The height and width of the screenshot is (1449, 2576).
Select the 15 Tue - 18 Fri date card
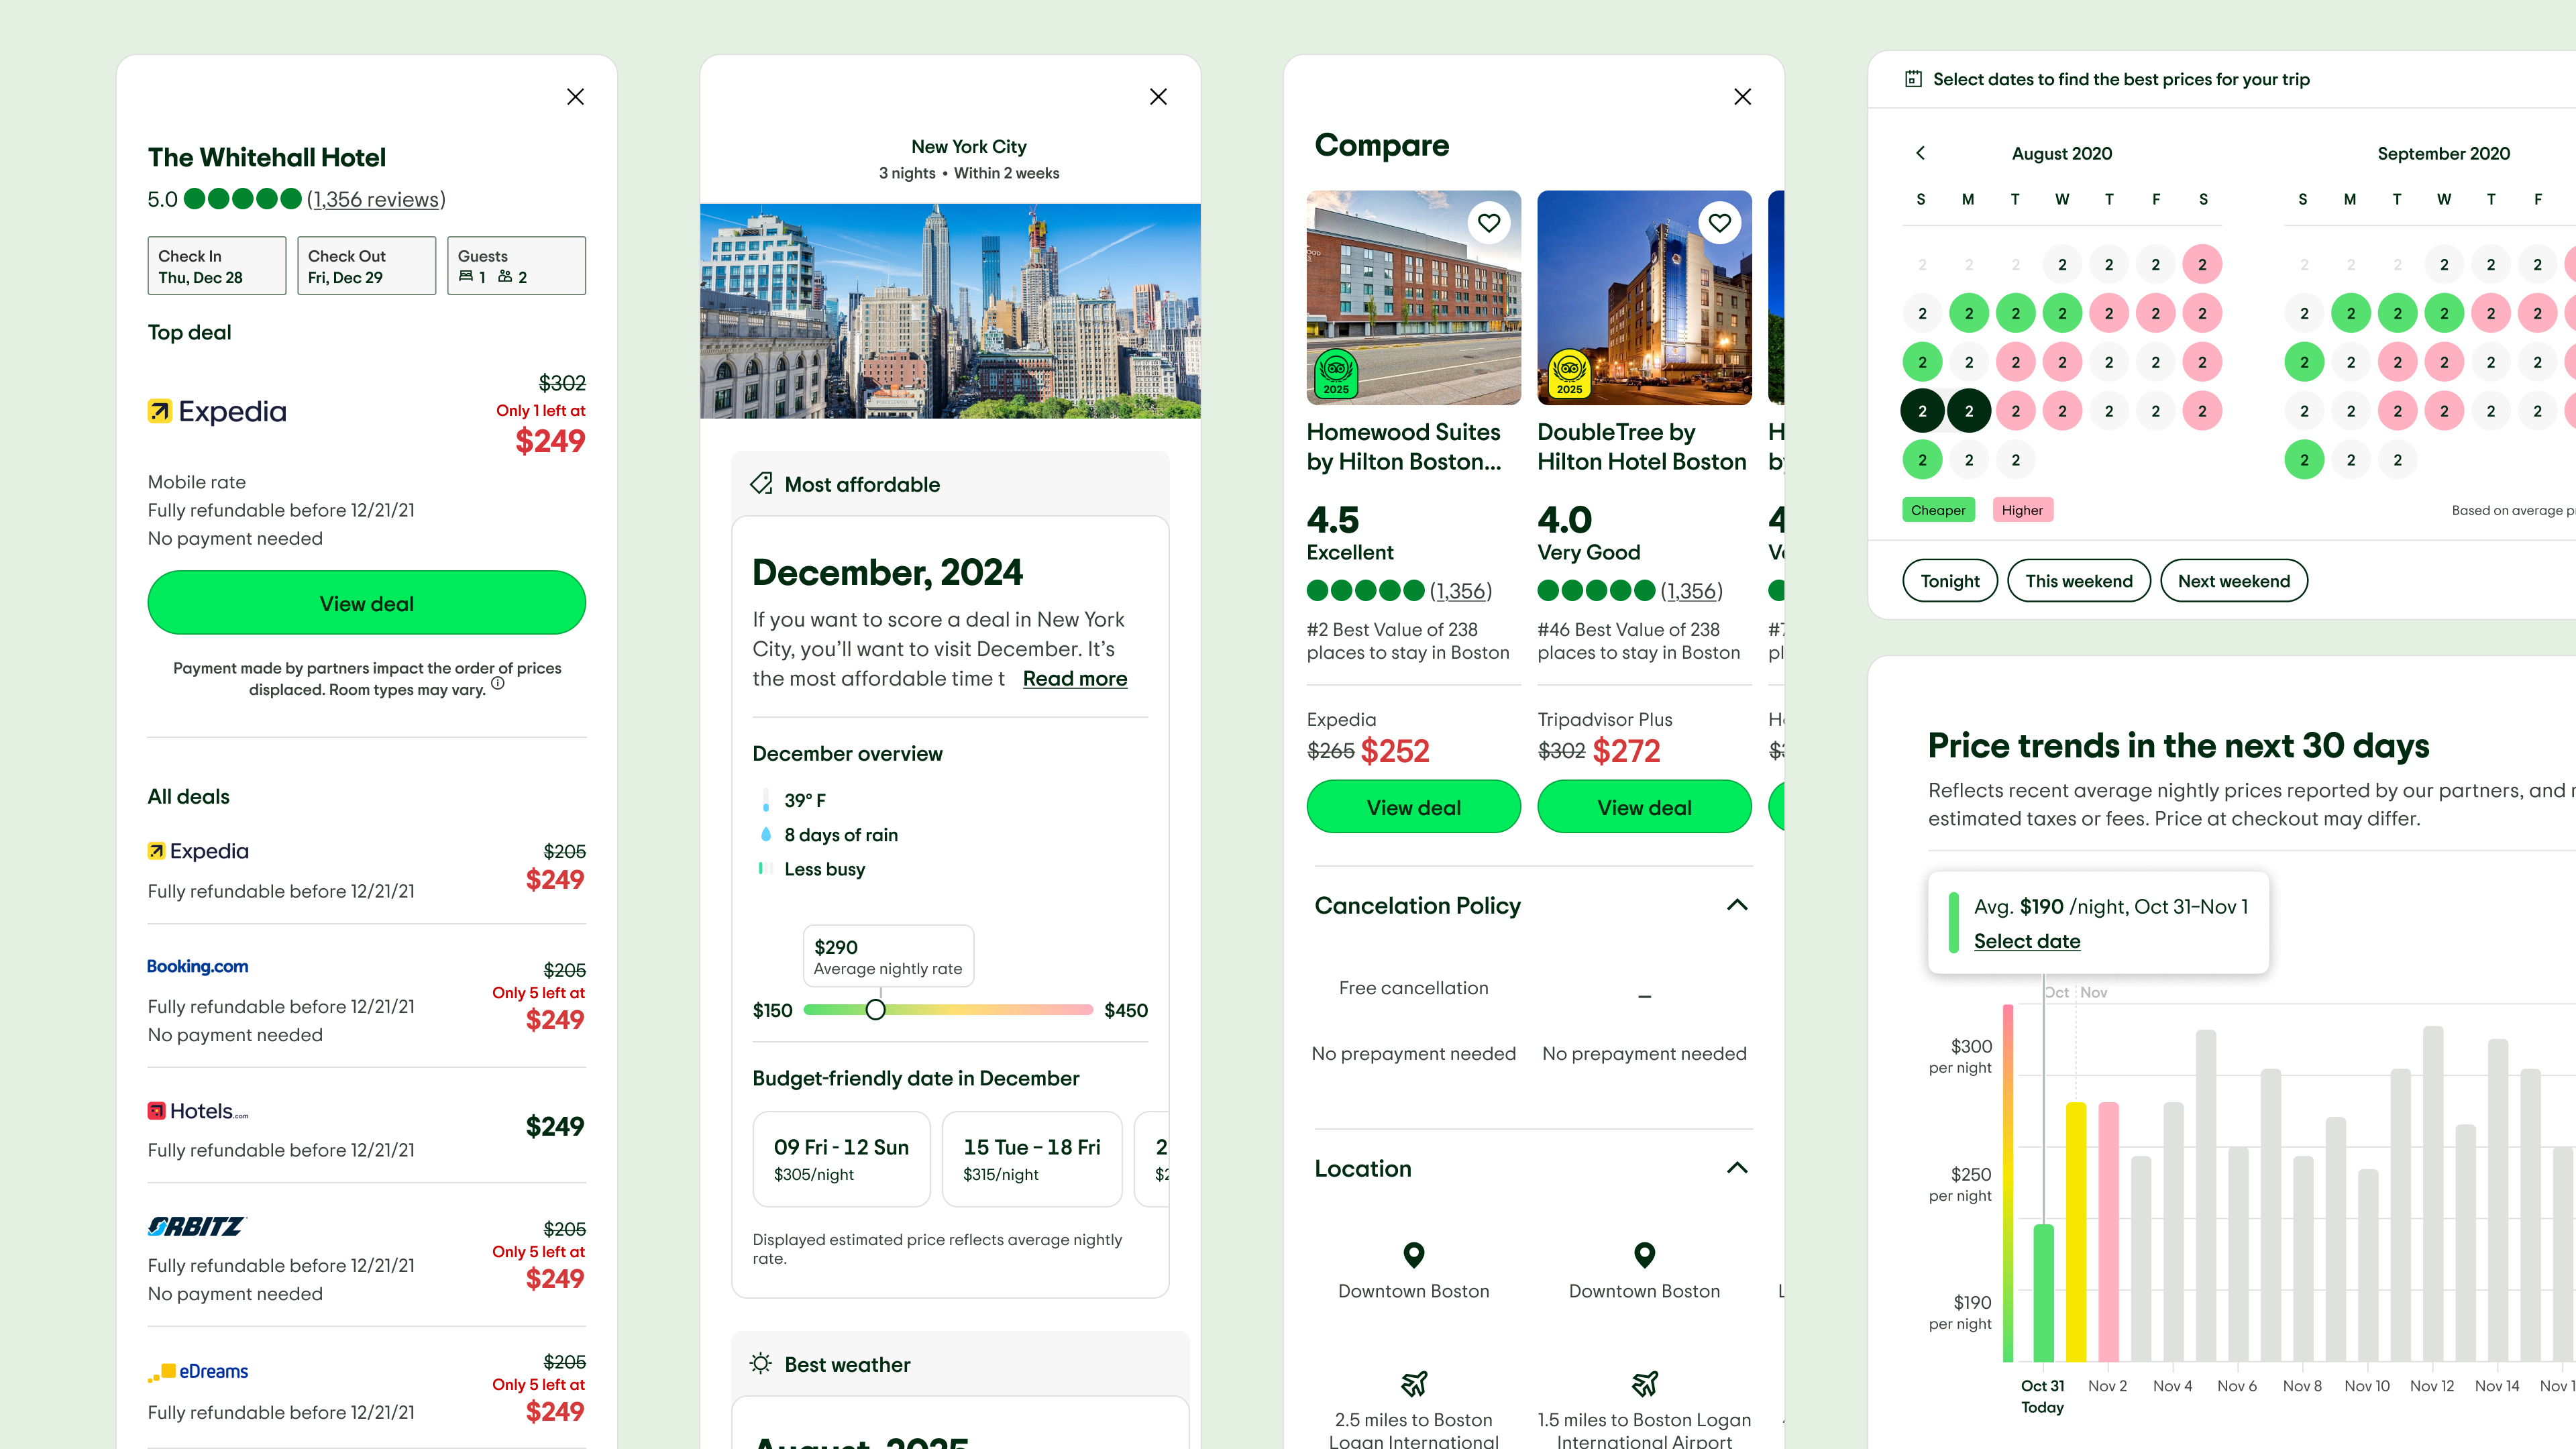pyautogui.click(x=1031, y=1159)
